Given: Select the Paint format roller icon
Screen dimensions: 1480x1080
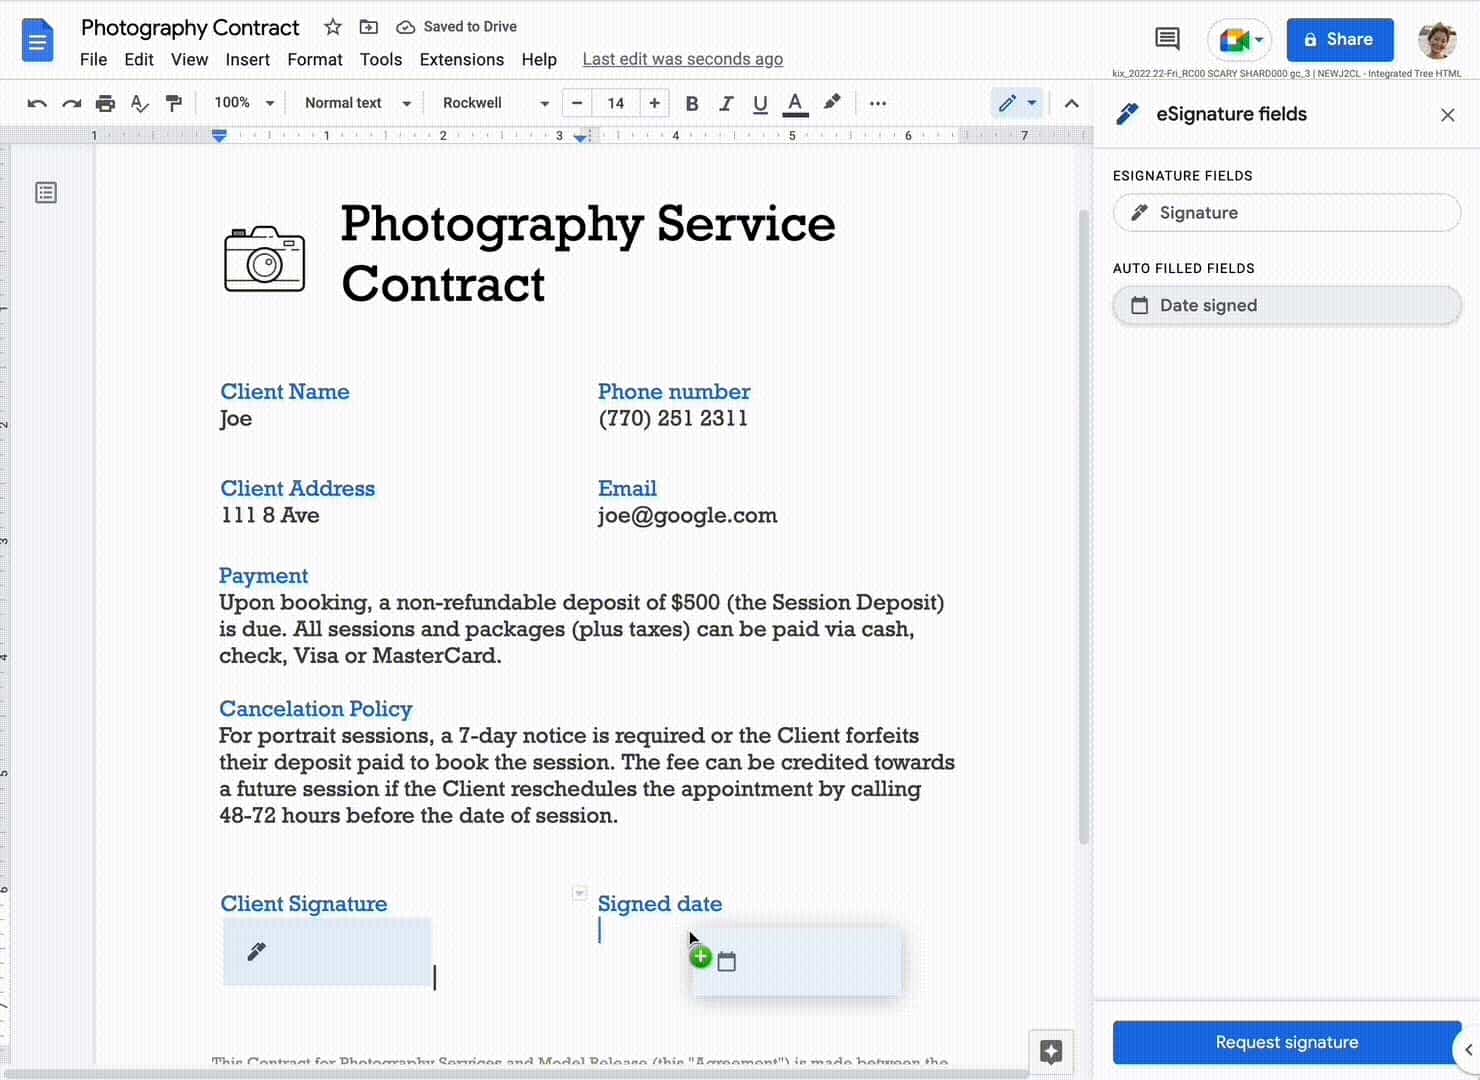Looking at the screenshot, I should 174,103.
